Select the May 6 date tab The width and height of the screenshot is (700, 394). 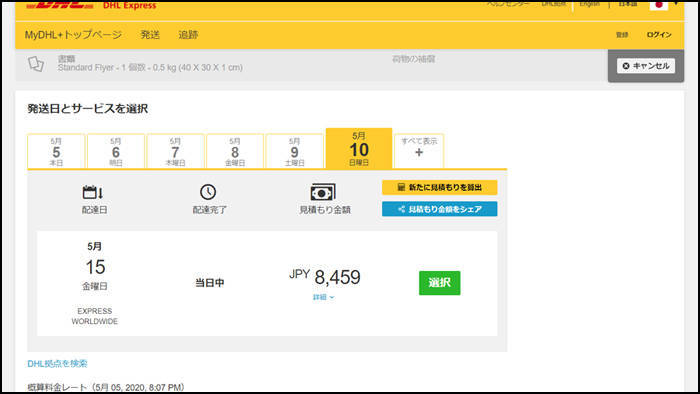[x=116, y=151]
